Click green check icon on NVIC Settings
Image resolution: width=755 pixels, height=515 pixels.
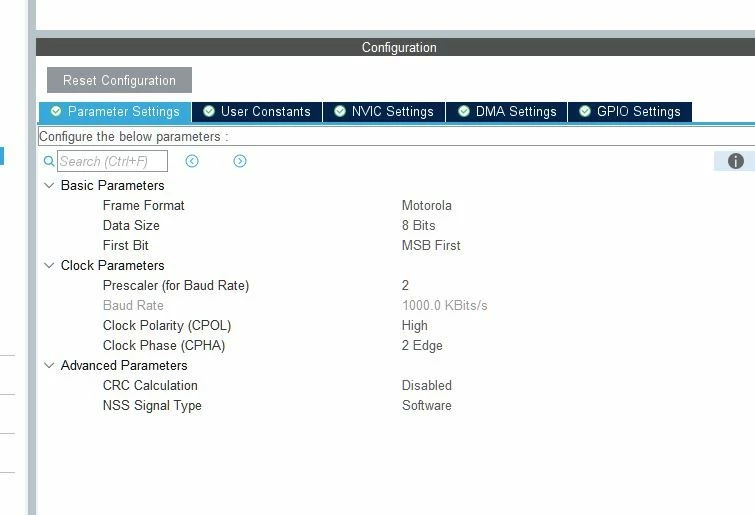[340, 111]
